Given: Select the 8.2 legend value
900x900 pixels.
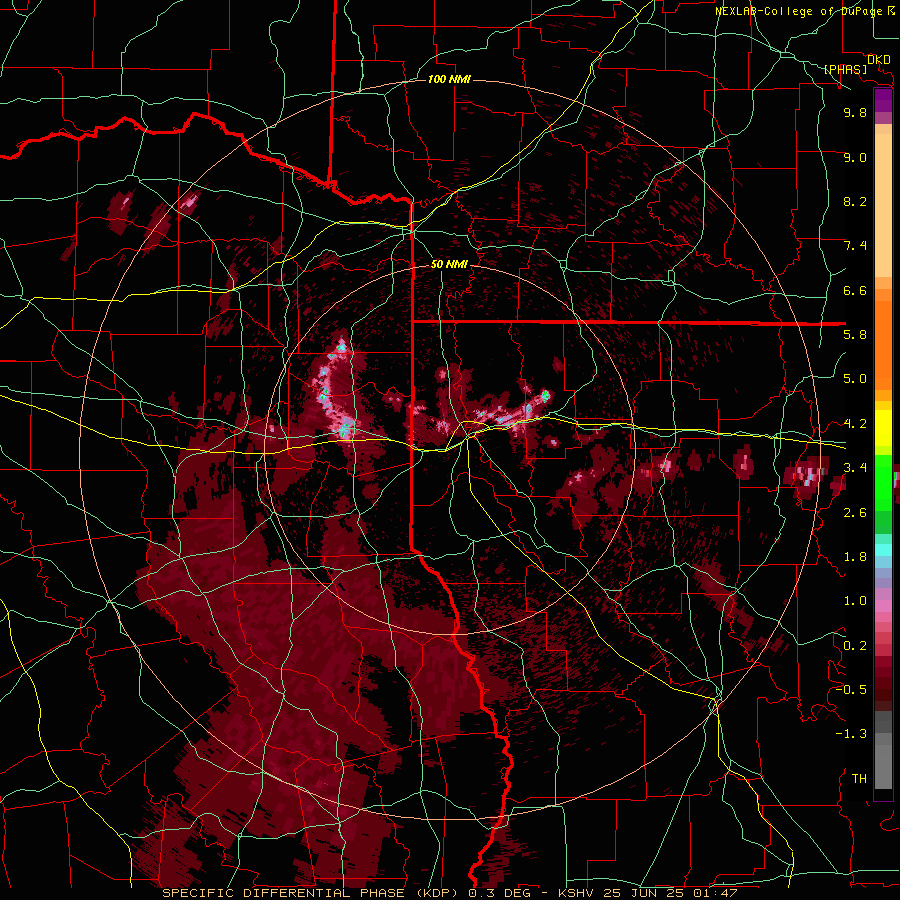Looking at the screenshot, I should [855, 201].
